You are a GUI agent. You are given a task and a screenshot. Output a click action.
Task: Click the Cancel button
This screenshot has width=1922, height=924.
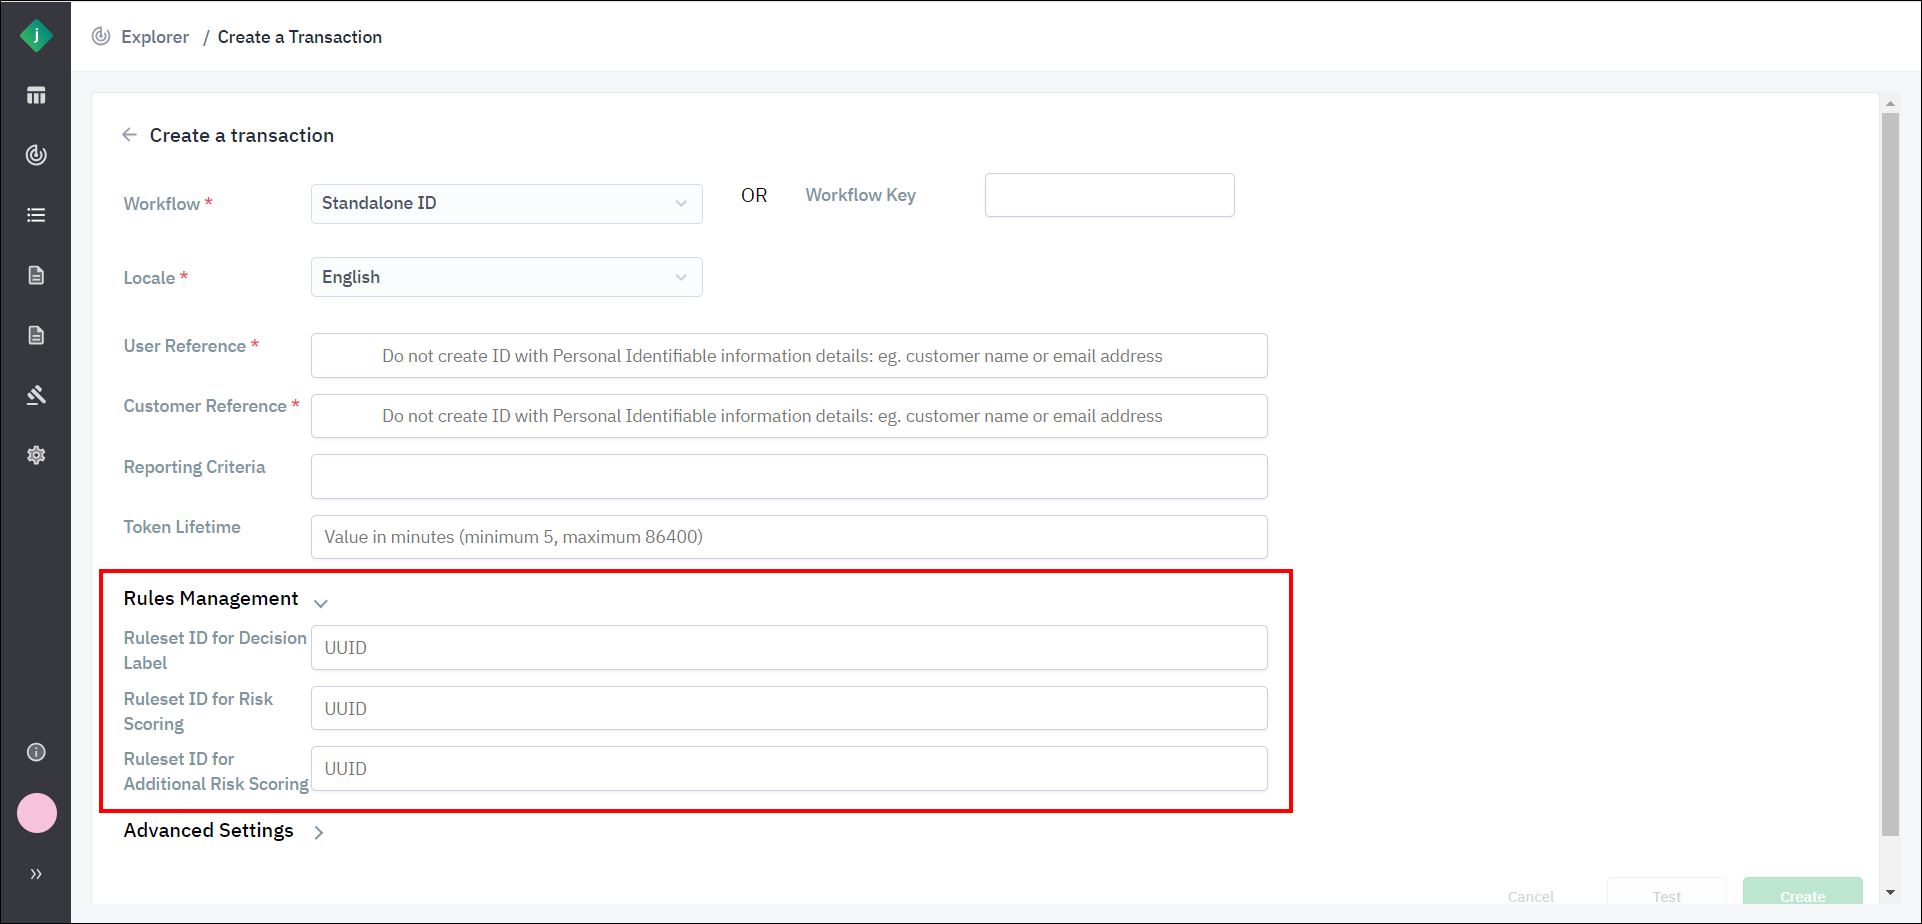(1530, 896)
